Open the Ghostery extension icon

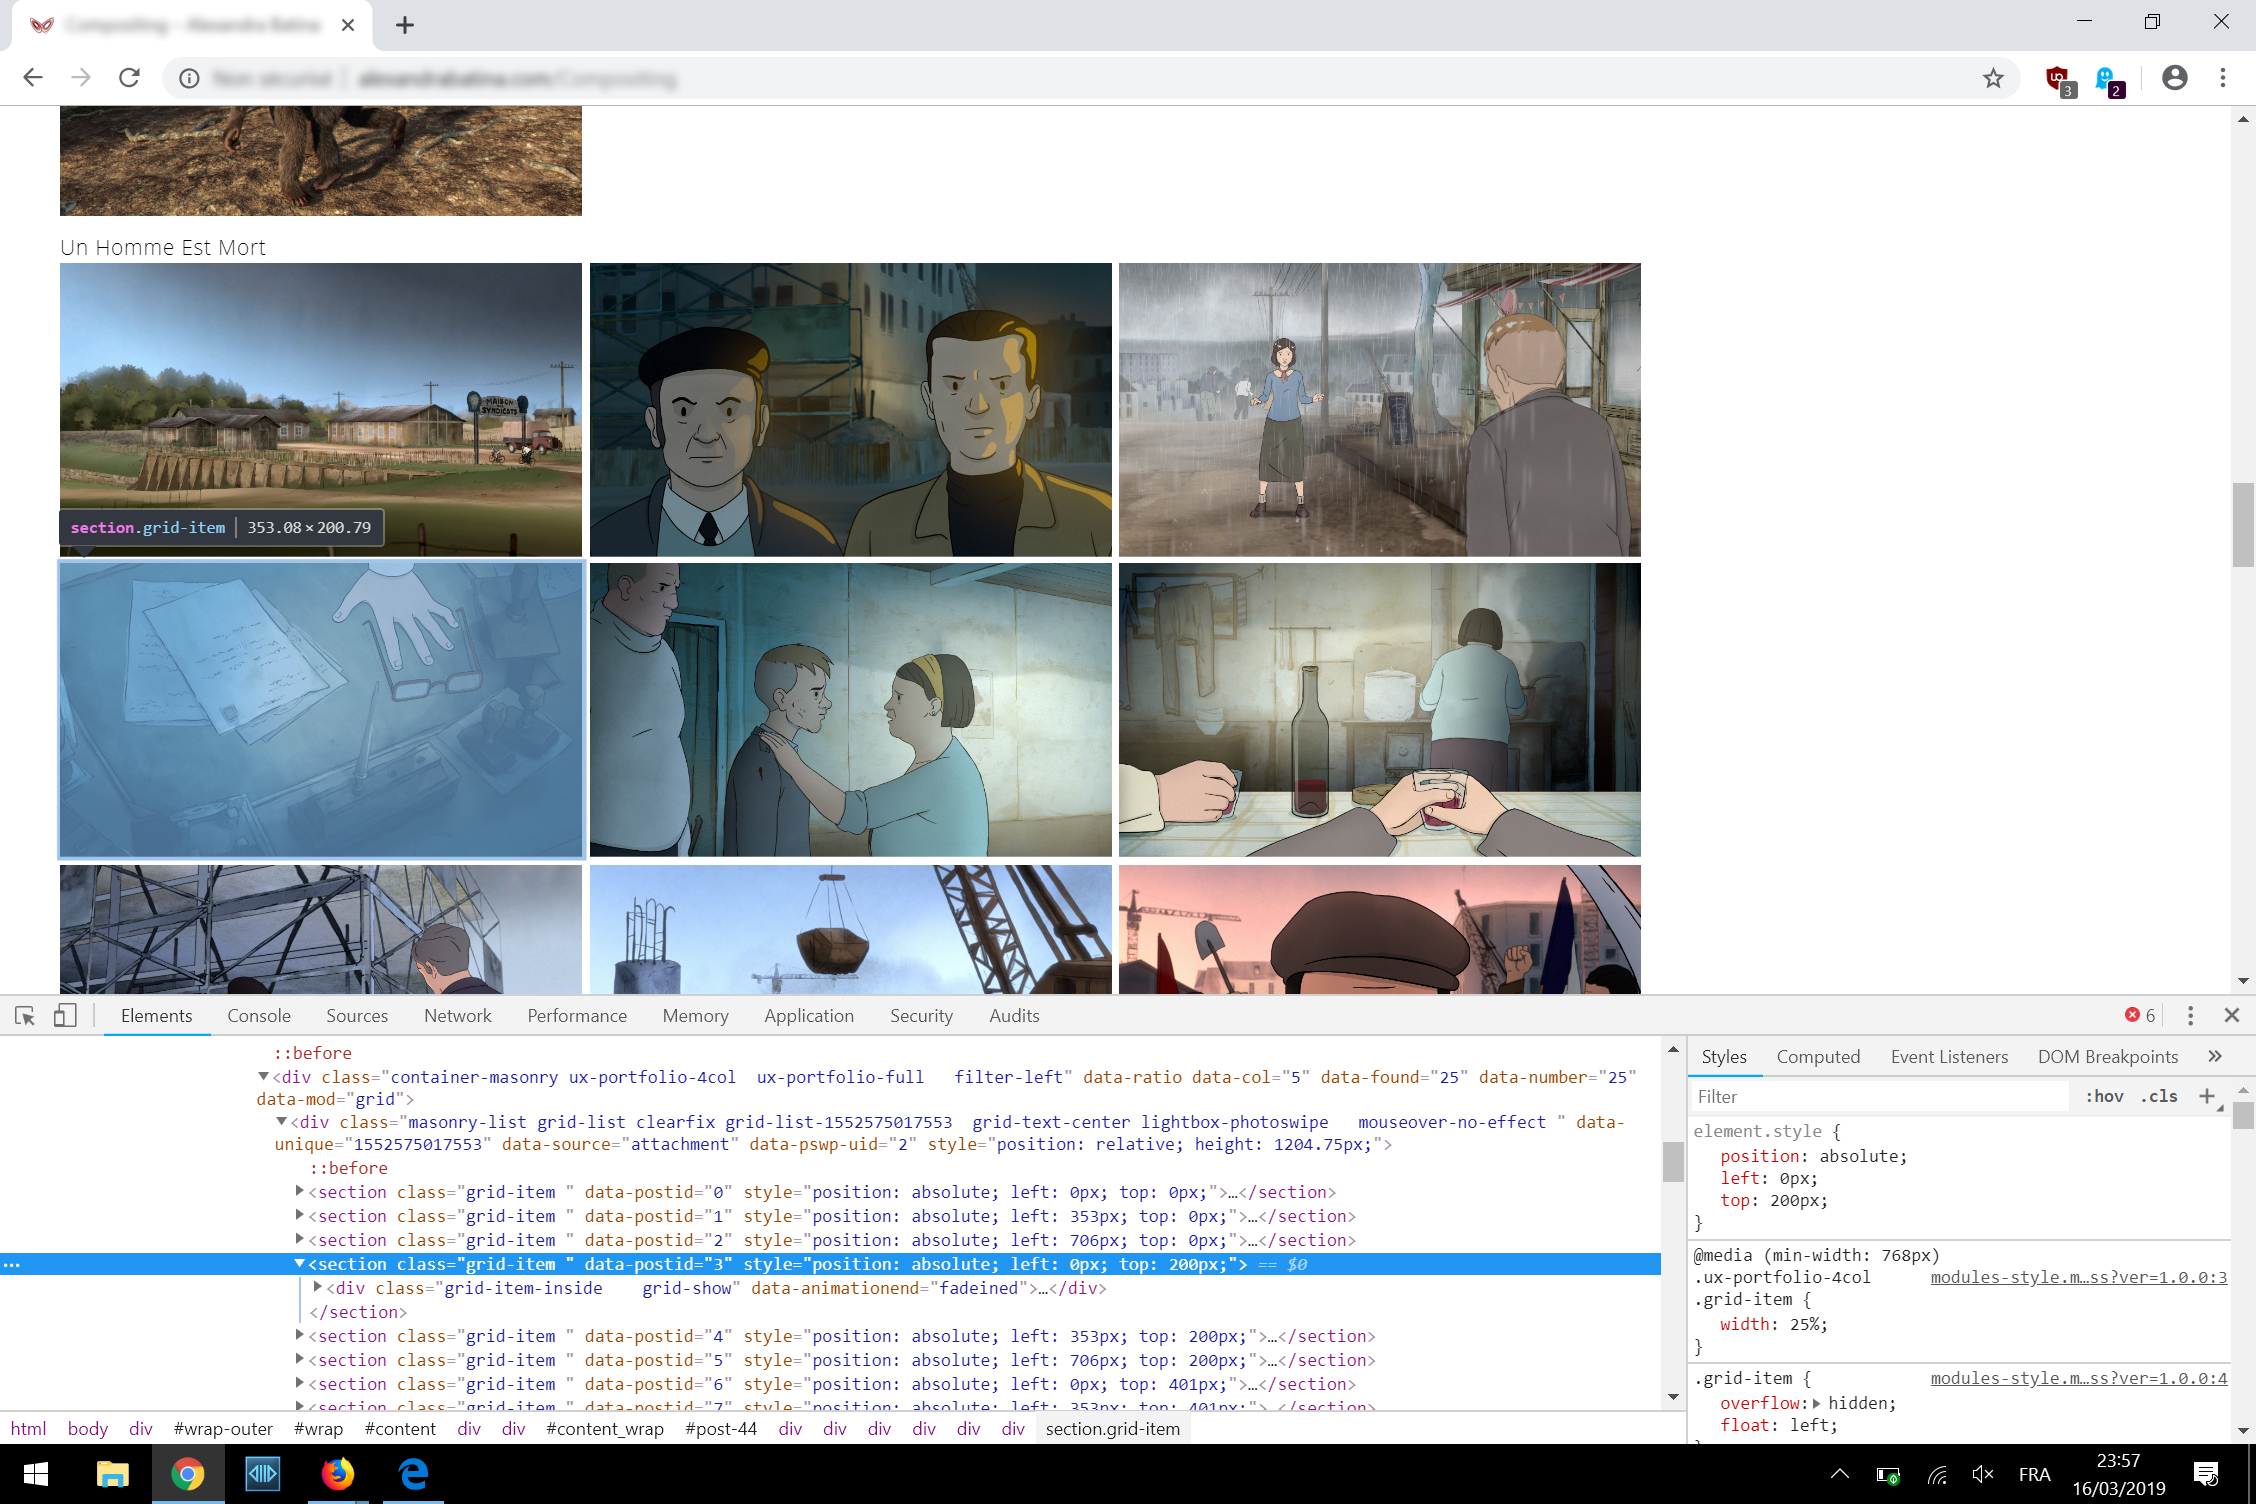(2107, 79)
